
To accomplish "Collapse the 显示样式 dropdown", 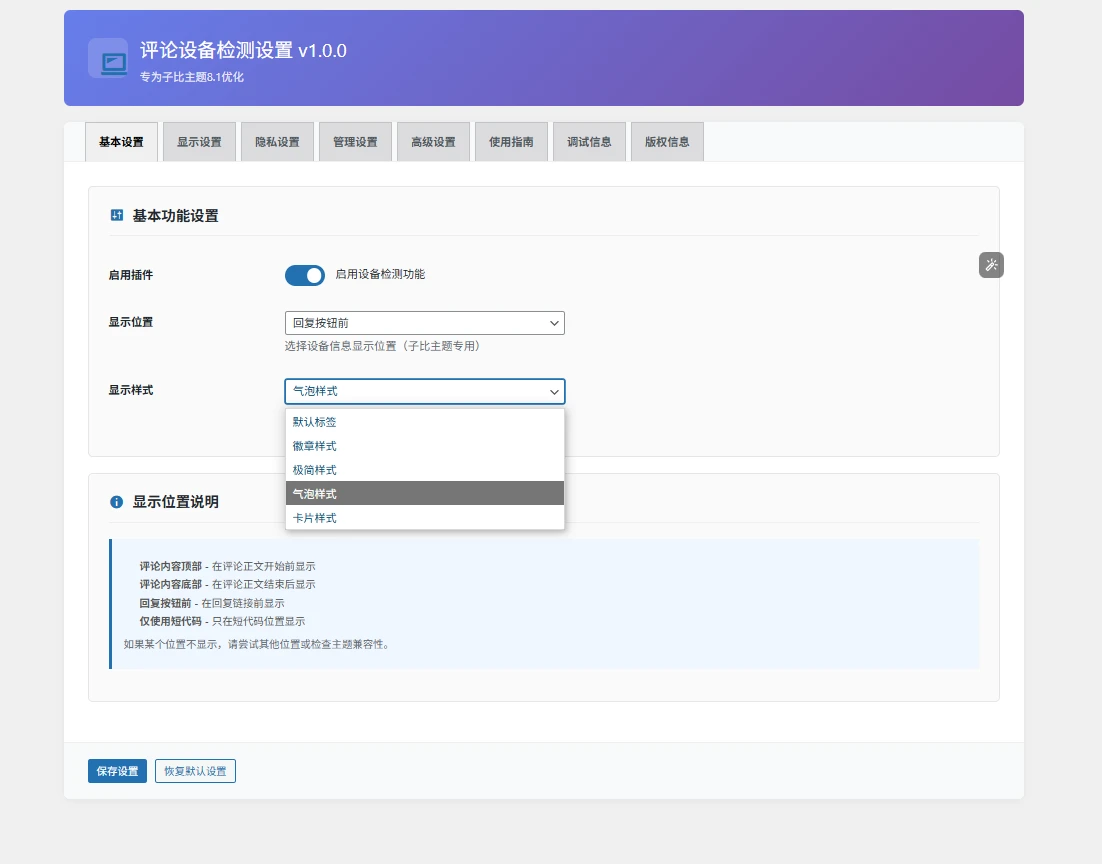I will click(424, 391).
